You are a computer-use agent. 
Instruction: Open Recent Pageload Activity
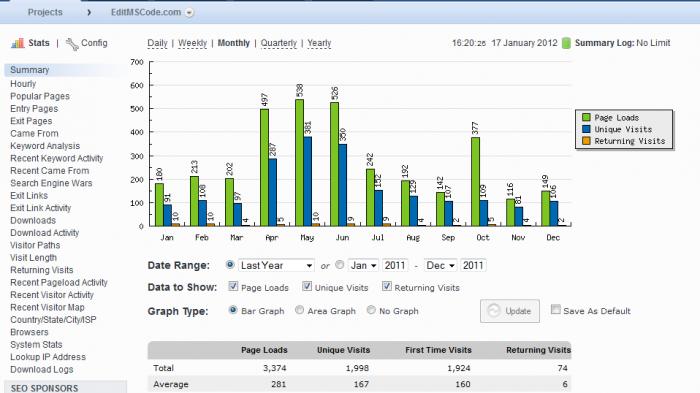pyautogui.click(x=59, y=283)
